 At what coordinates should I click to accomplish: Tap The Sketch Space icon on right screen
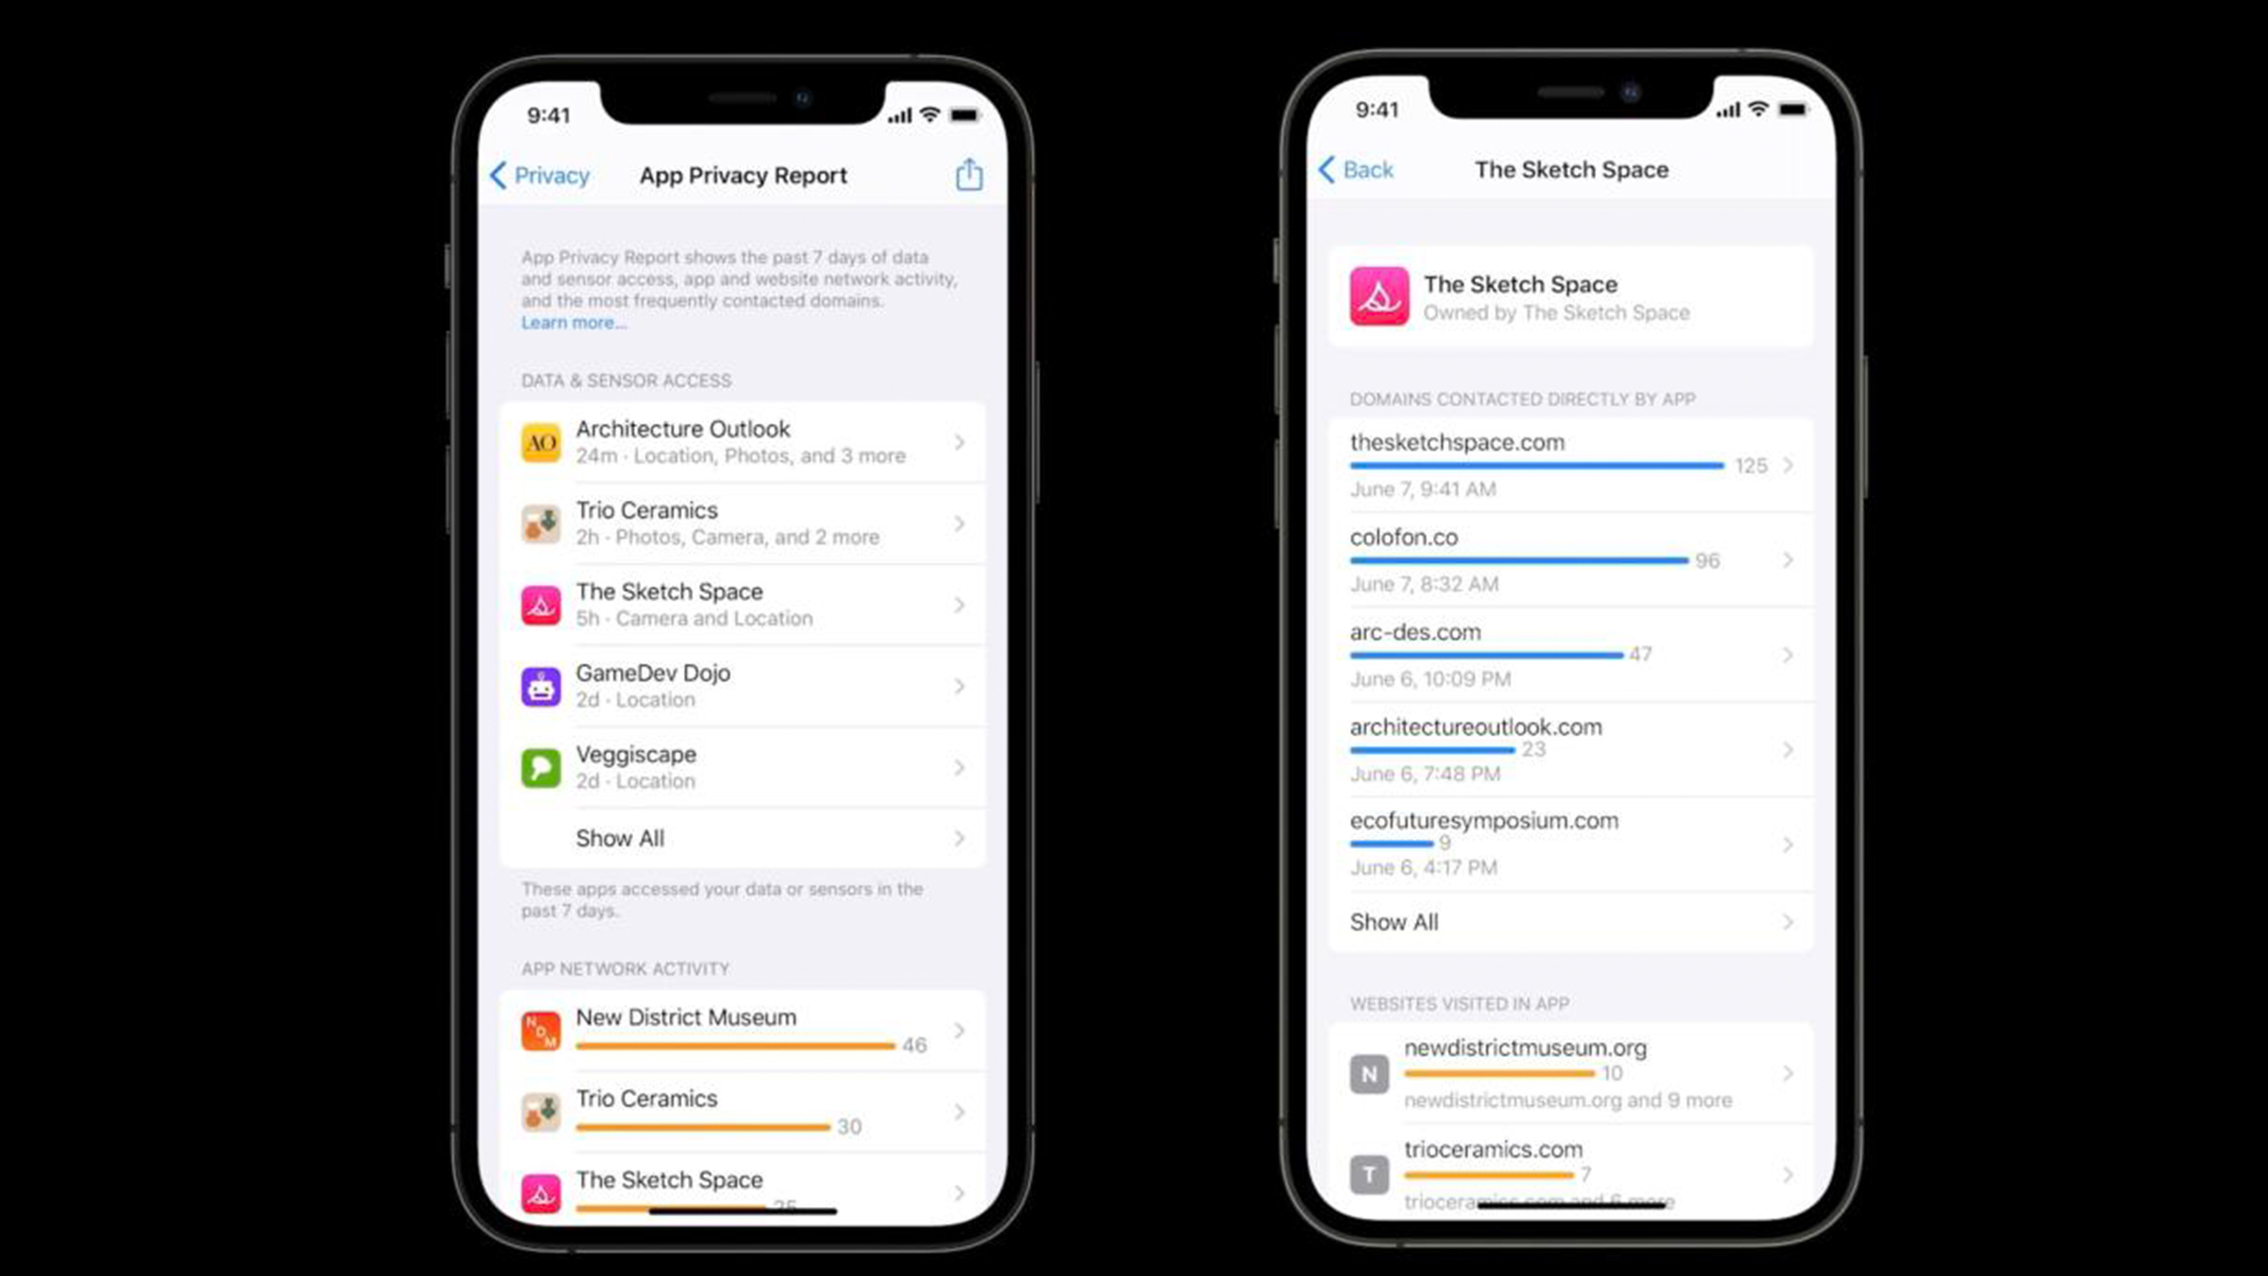(x=1379, y=296)
